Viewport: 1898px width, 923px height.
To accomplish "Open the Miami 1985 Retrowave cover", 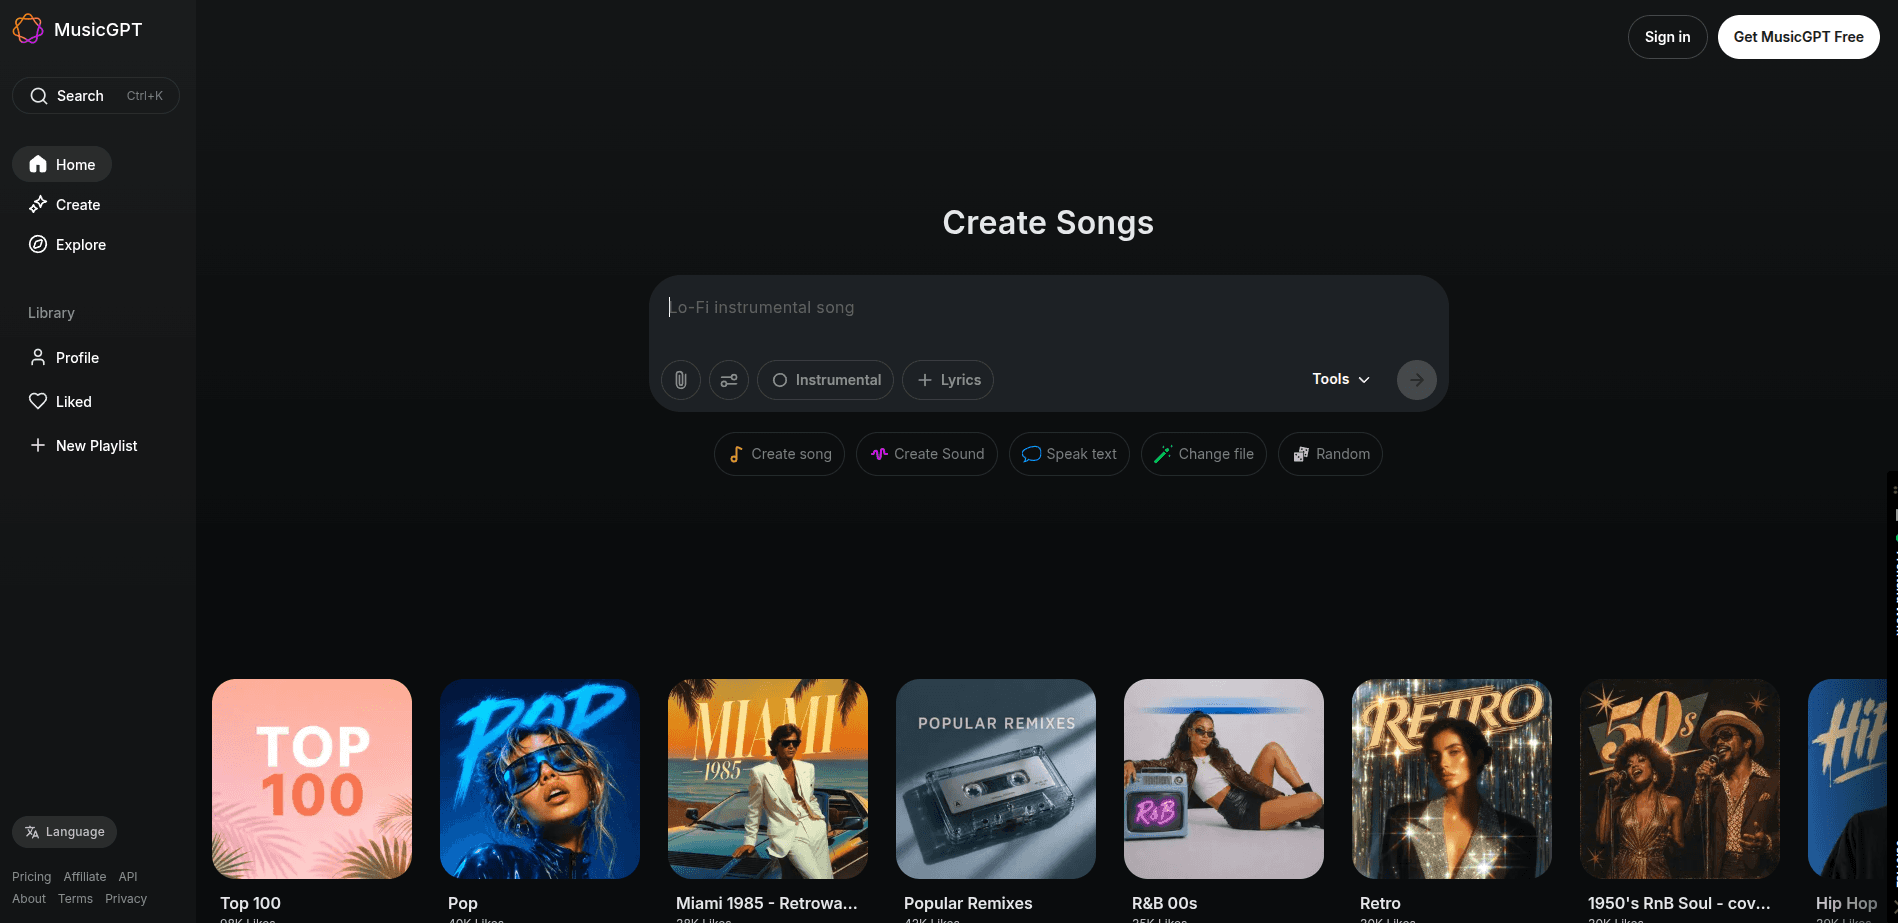I will [768, 779].
